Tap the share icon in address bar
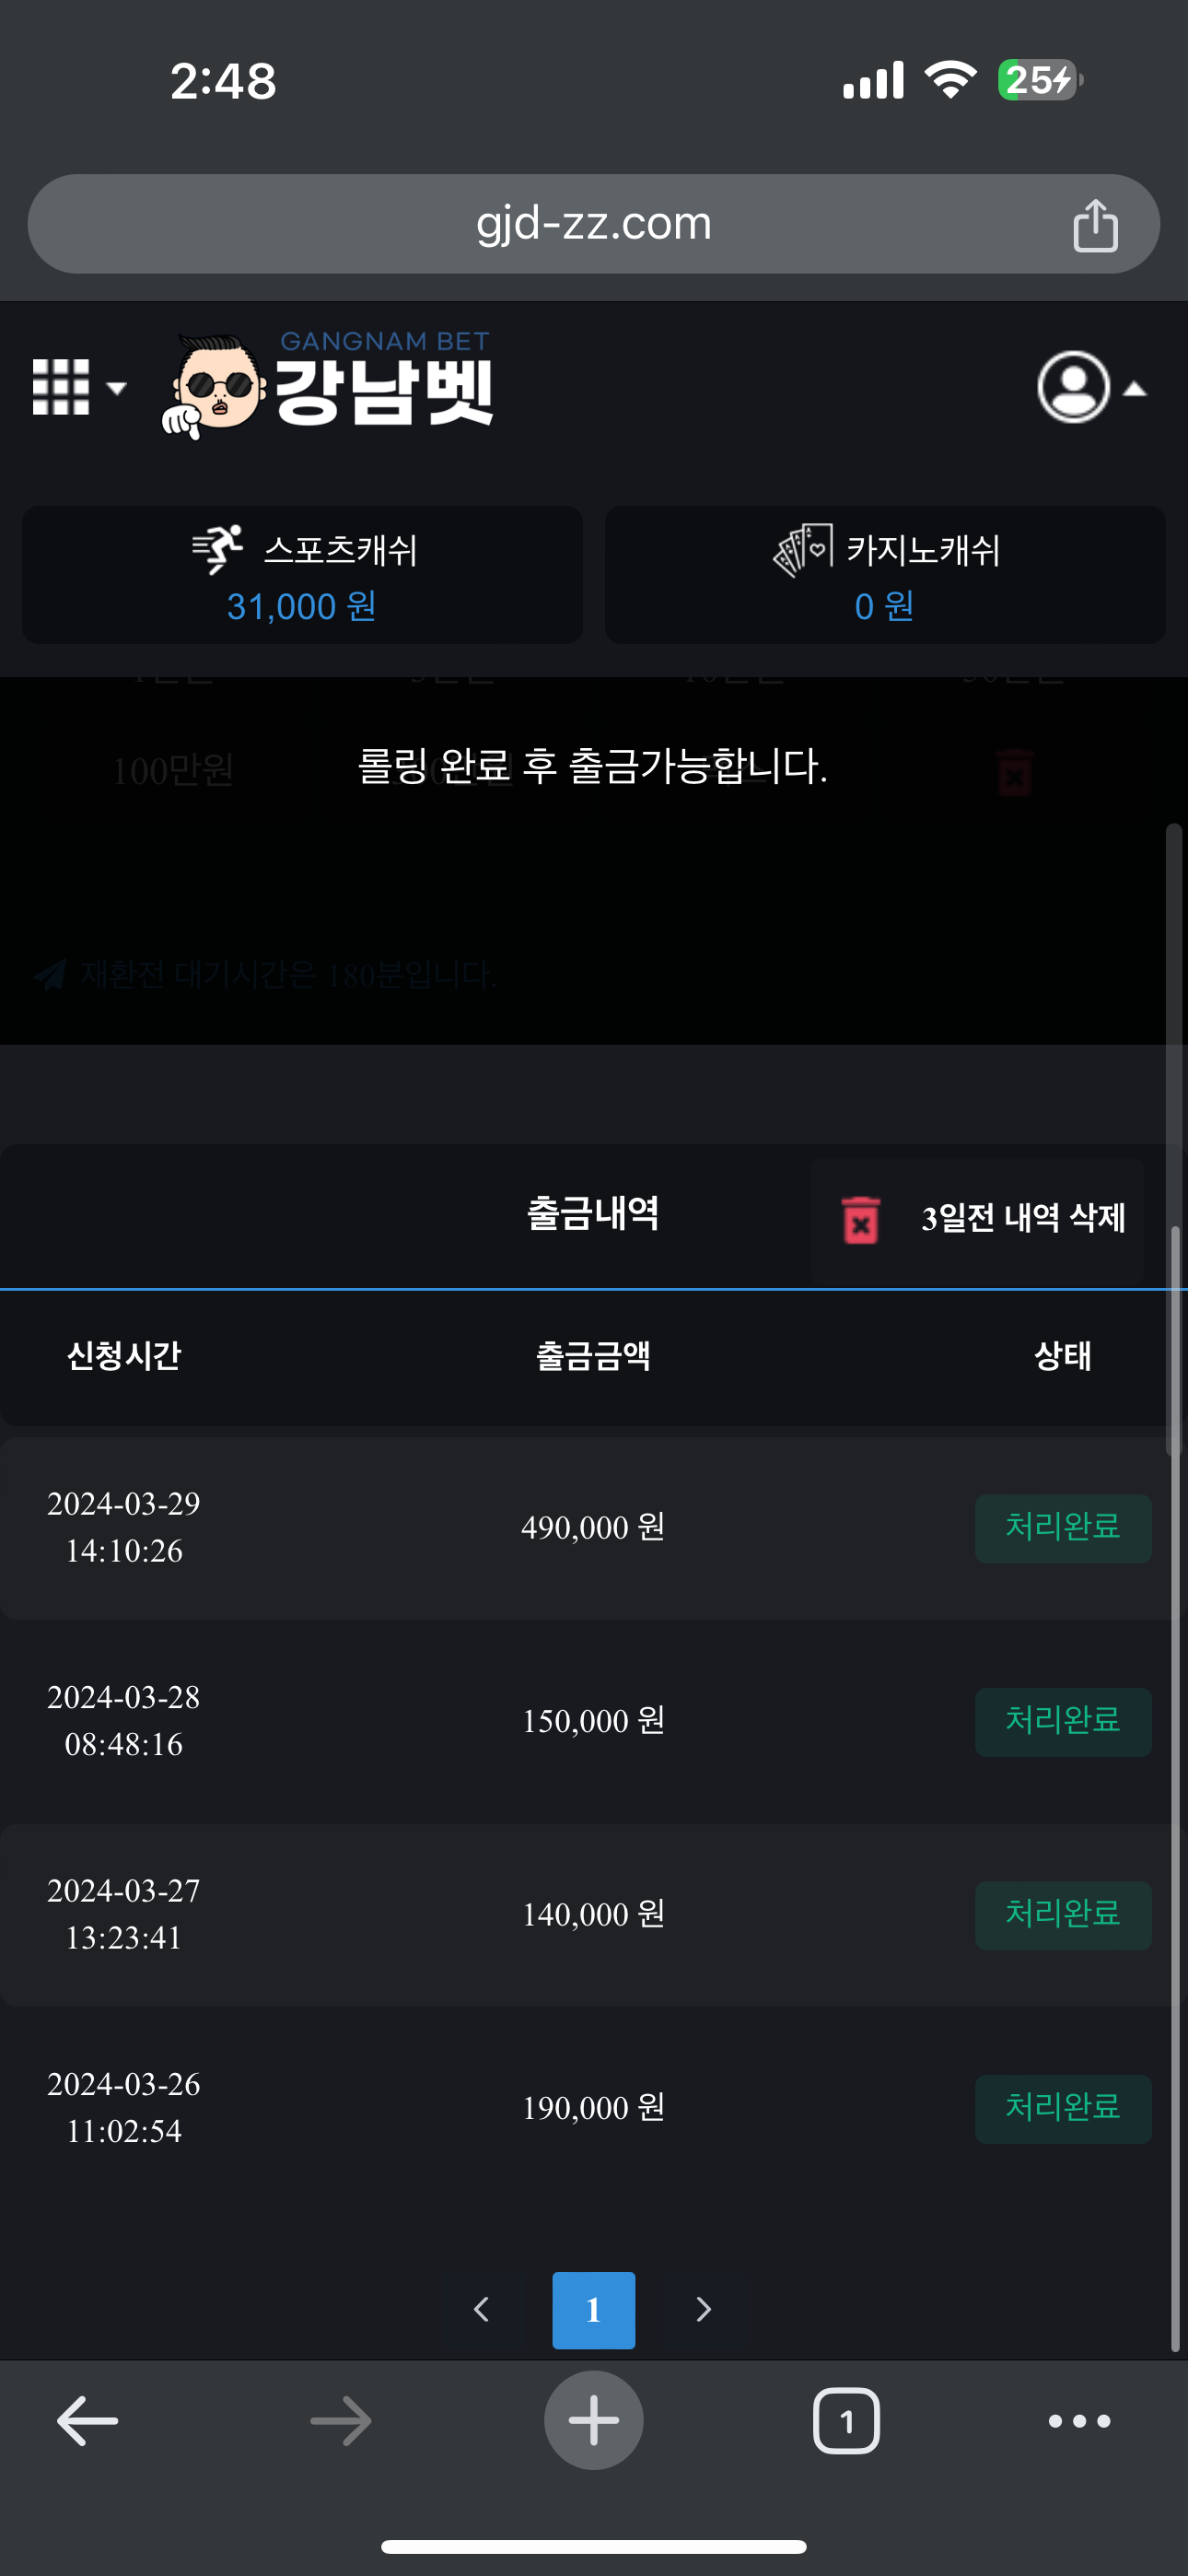This screenshot has width=1188, height=2576. [1095, 225]
